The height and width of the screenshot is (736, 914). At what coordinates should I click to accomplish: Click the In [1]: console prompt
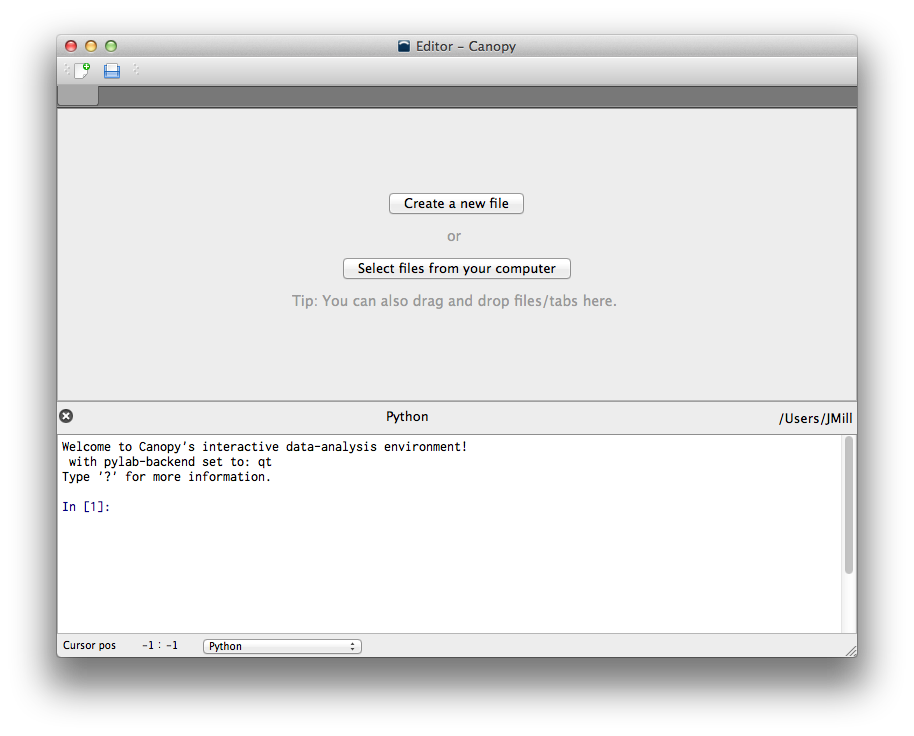pyautogui.click(x=86, y=506)
